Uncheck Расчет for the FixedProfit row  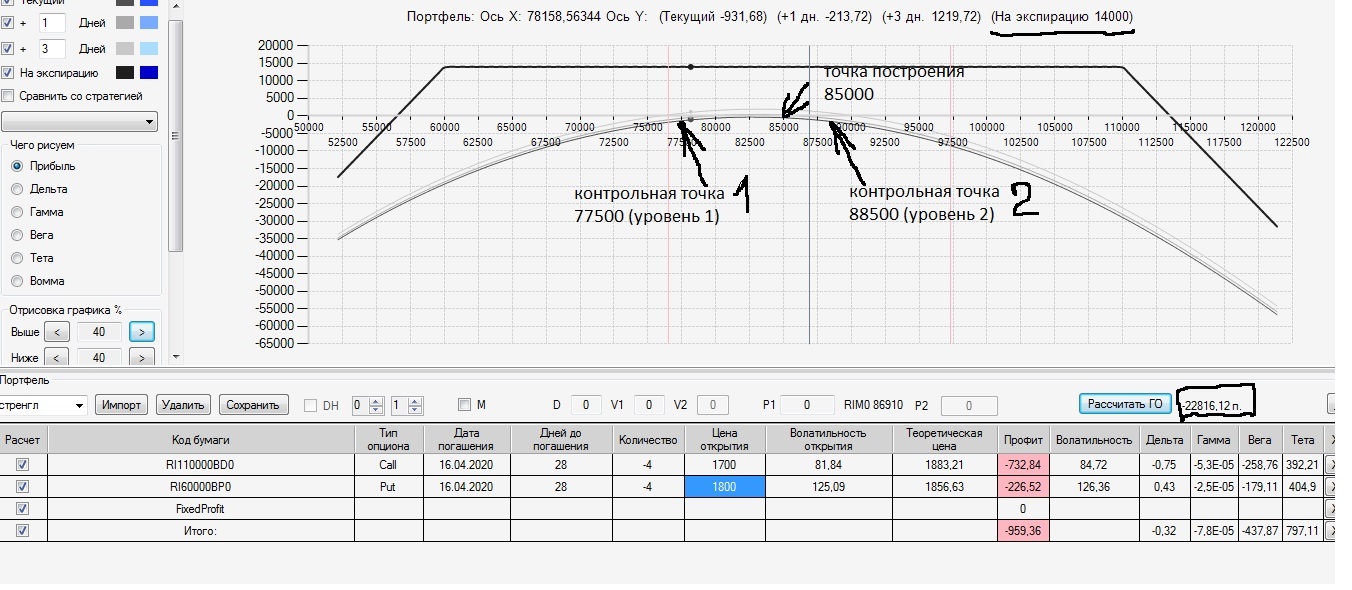click(23, 509)
